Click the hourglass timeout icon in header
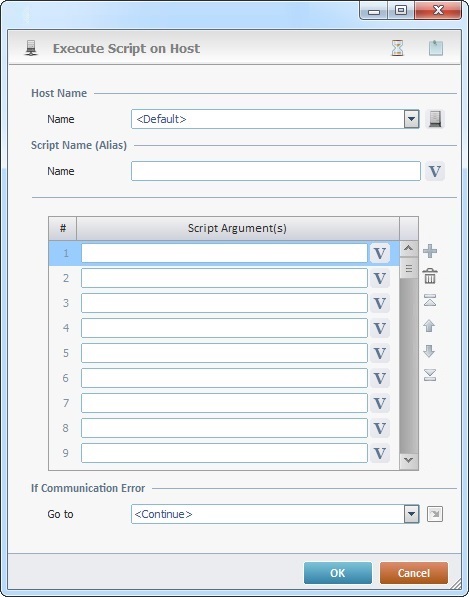The height and width of the screenshot is (597, 469). 397,48
